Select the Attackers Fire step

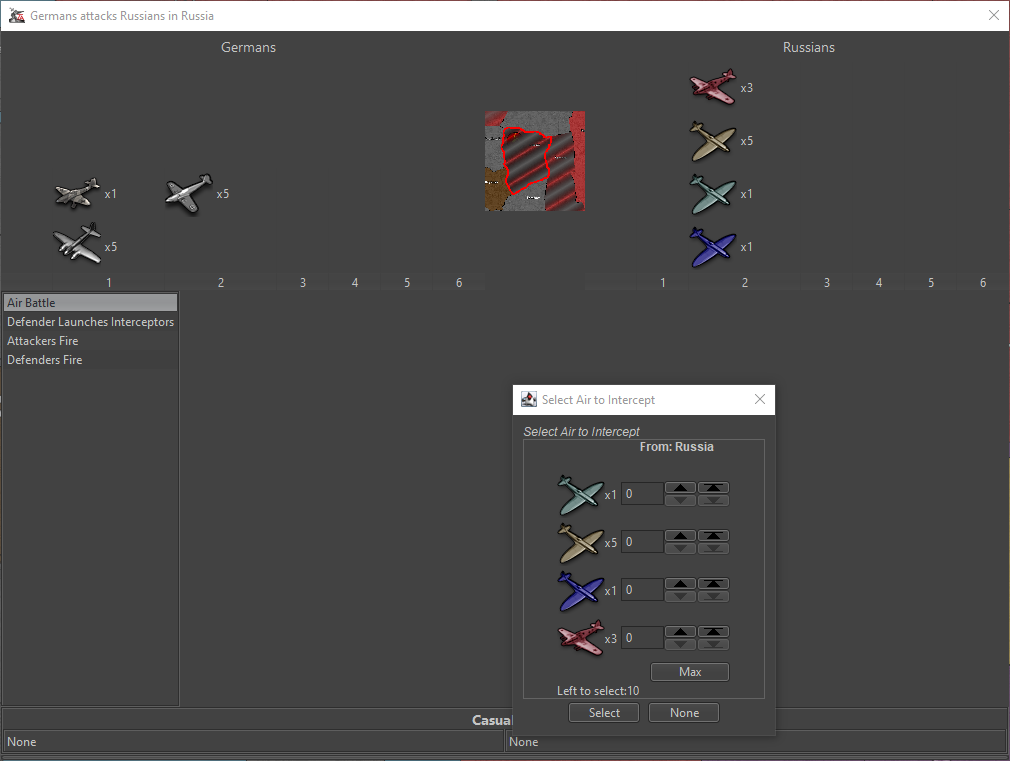[x=90, y=341]
